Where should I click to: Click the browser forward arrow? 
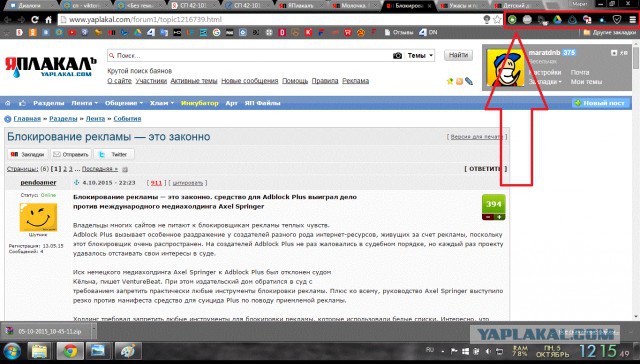20,20
